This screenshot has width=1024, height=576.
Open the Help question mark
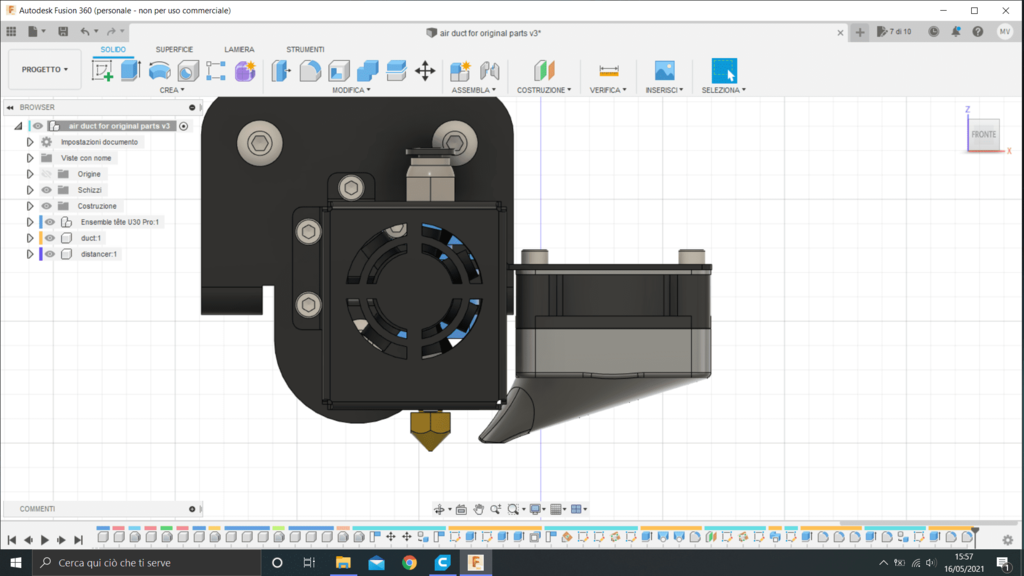pos(978,31)
